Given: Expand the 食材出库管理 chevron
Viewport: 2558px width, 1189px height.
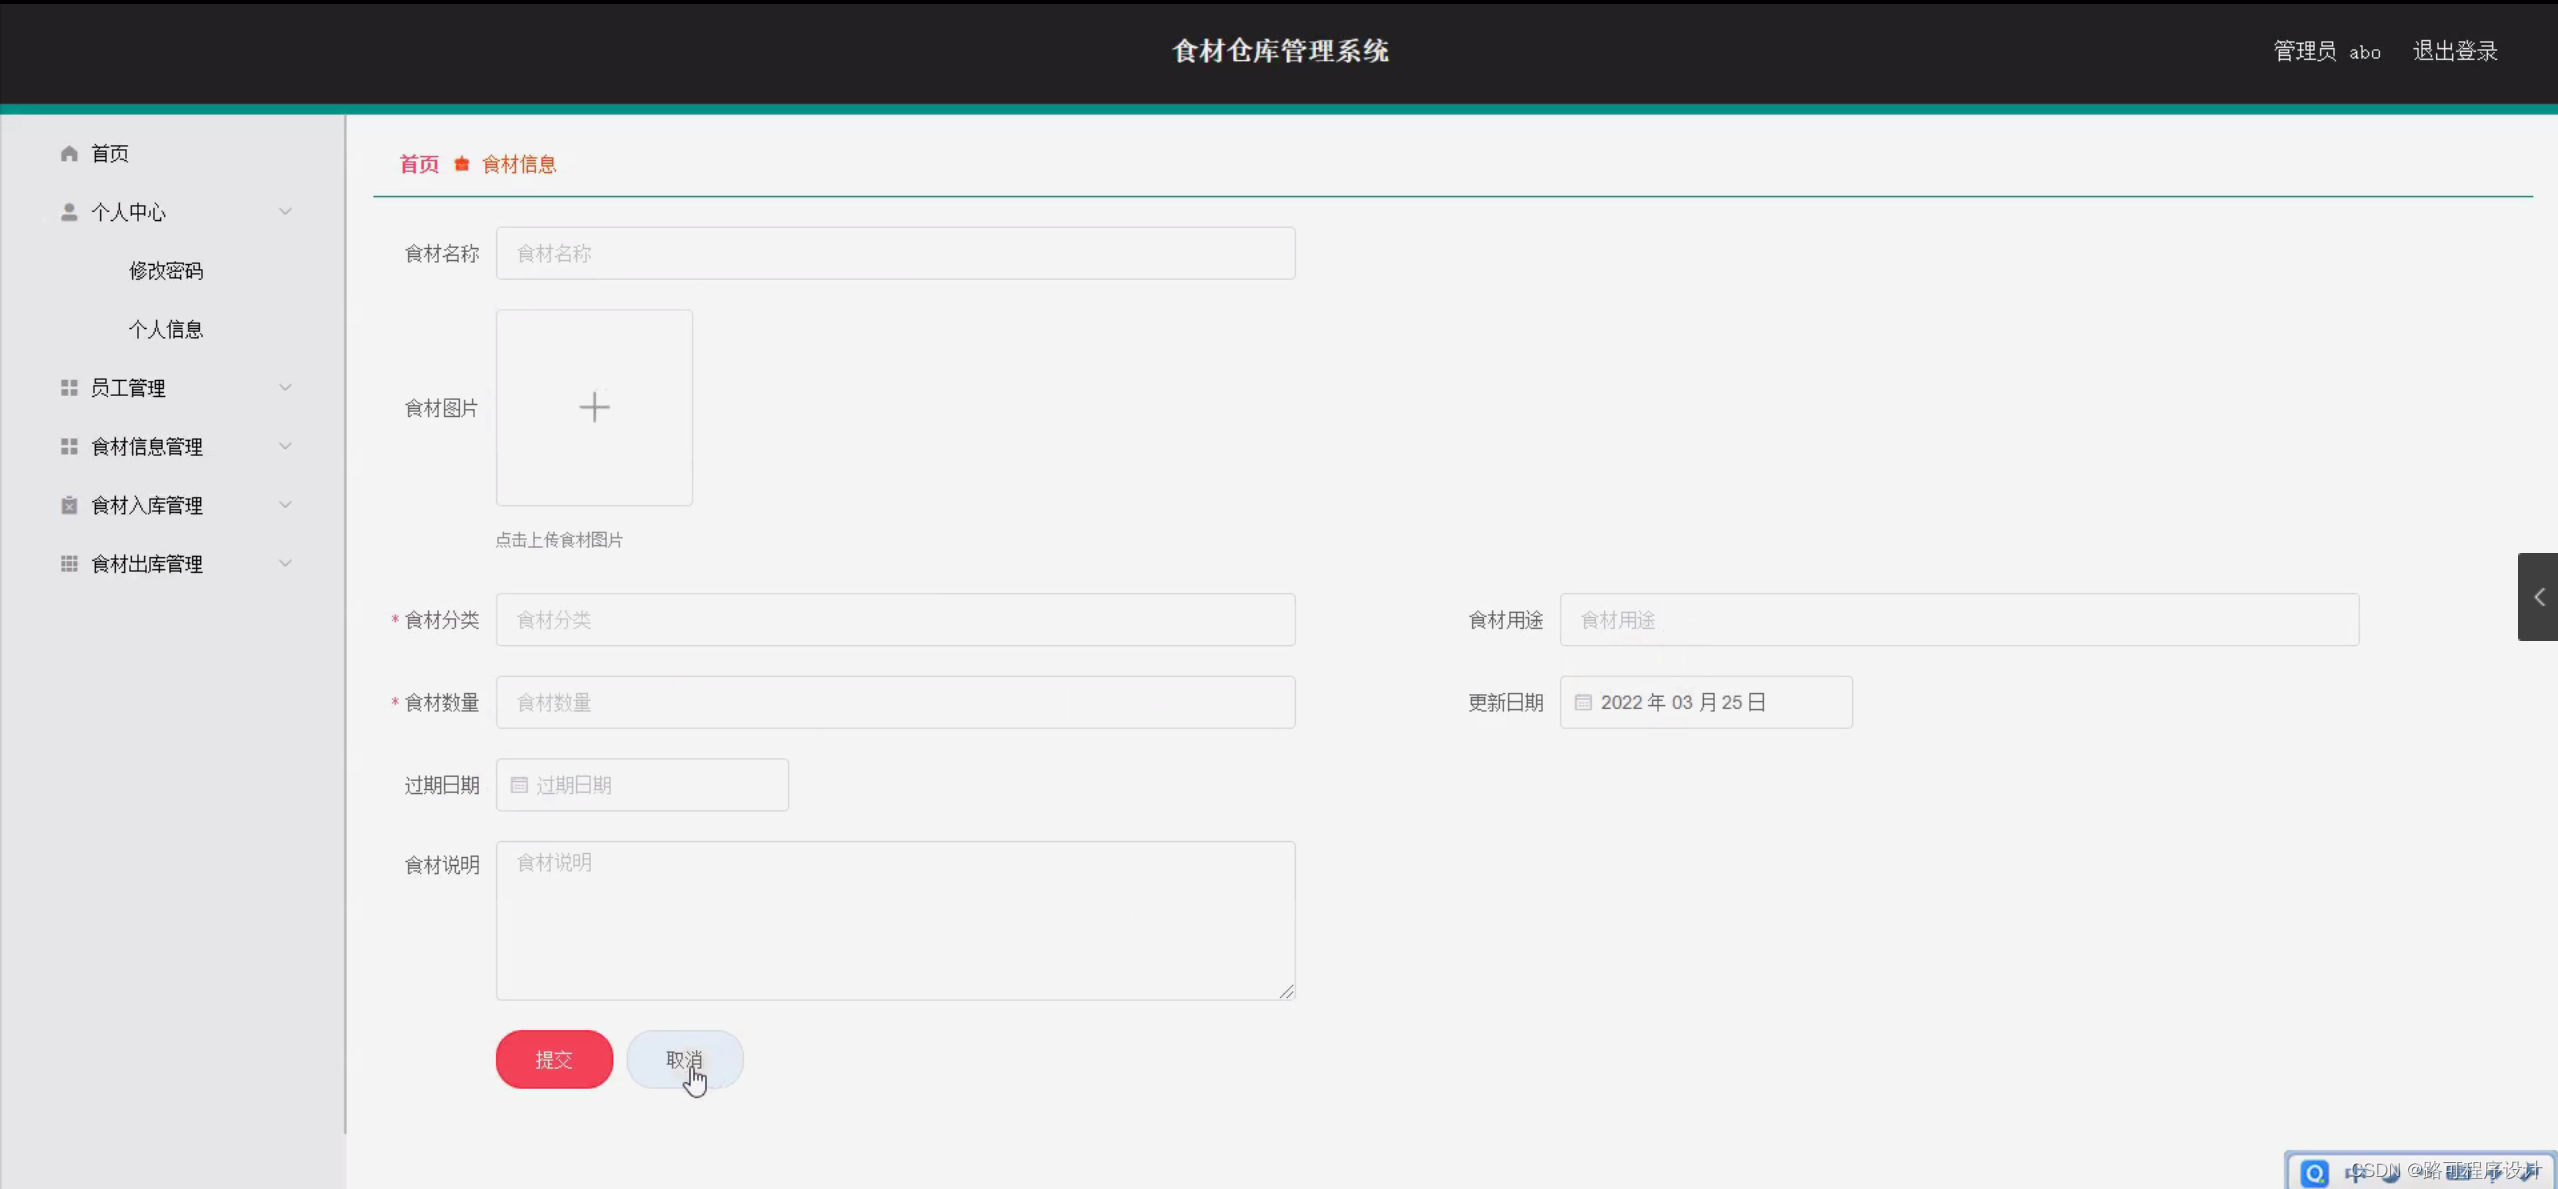Looking at the screenshot, I should (285, 564).
